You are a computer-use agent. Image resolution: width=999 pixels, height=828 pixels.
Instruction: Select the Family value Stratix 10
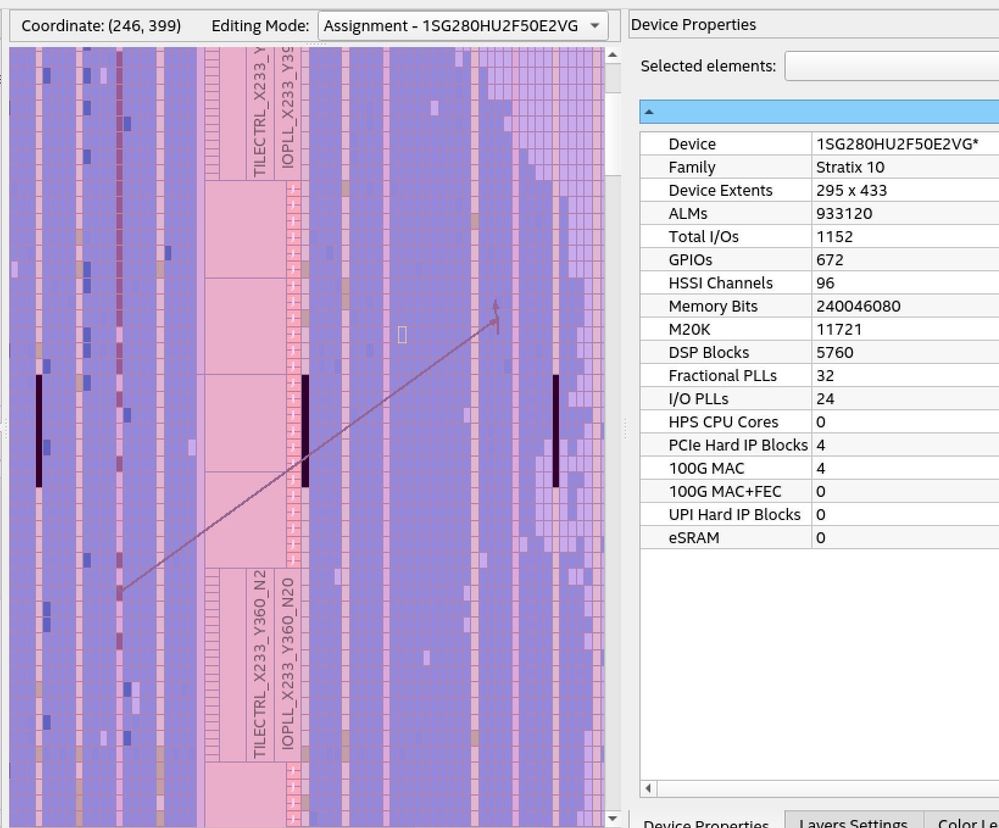point(850,168)
